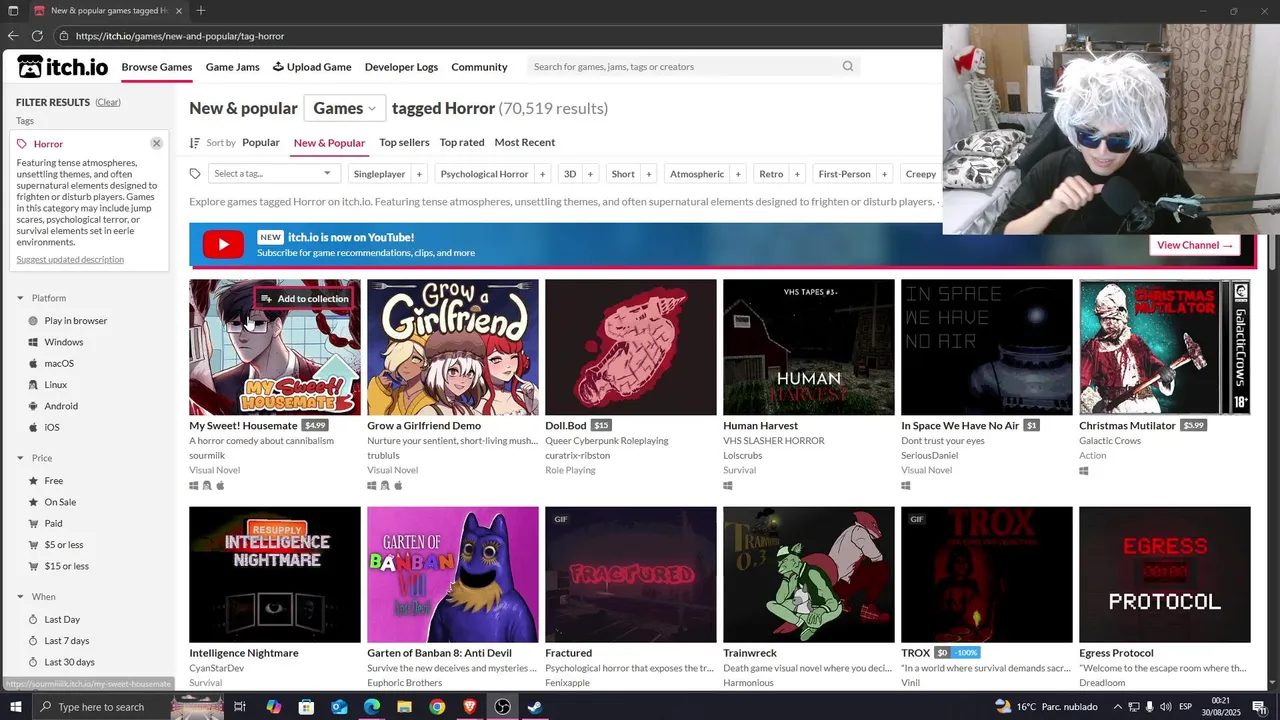
Task: Click the View Channel button
Action: point(1195,245)
